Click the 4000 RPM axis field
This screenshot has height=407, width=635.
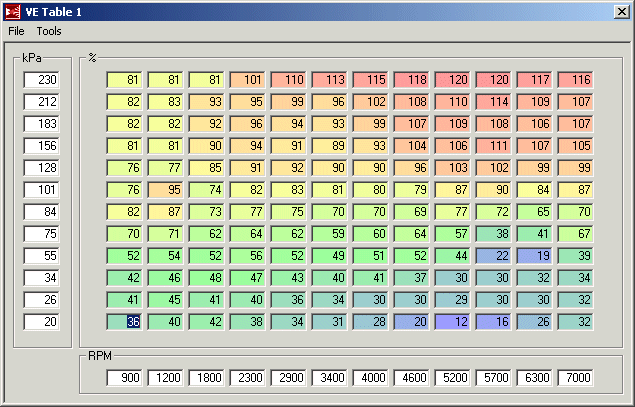371,379
